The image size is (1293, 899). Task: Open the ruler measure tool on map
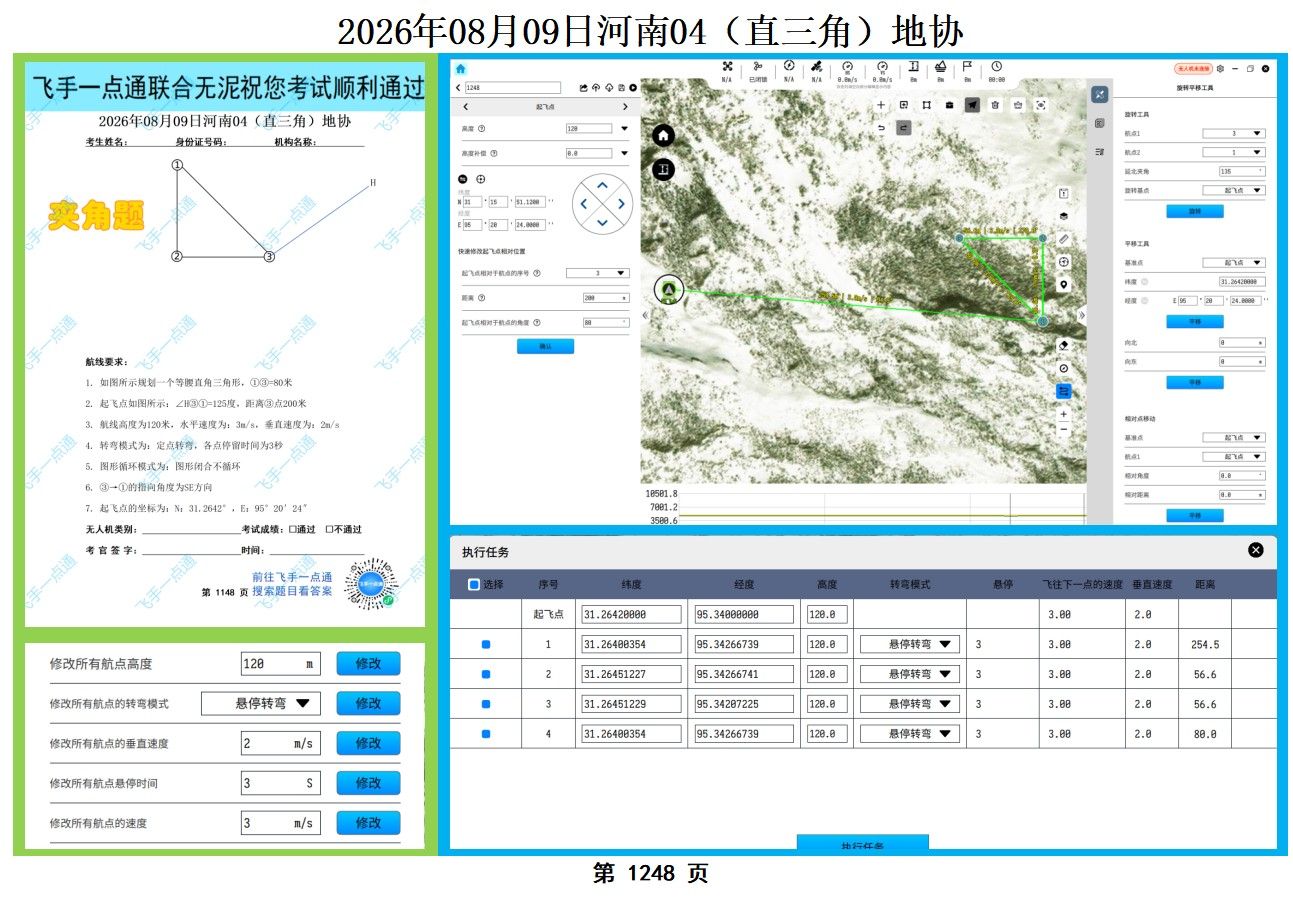coord(1064,239)
